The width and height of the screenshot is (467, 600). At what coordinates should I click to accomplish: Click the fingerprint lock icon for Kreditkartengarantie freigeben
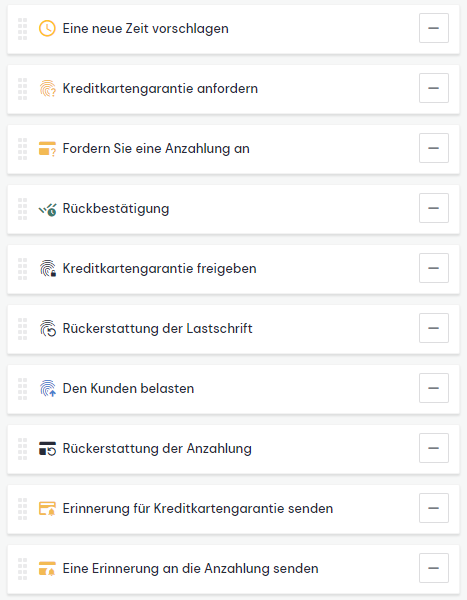(x=47, y=269)
